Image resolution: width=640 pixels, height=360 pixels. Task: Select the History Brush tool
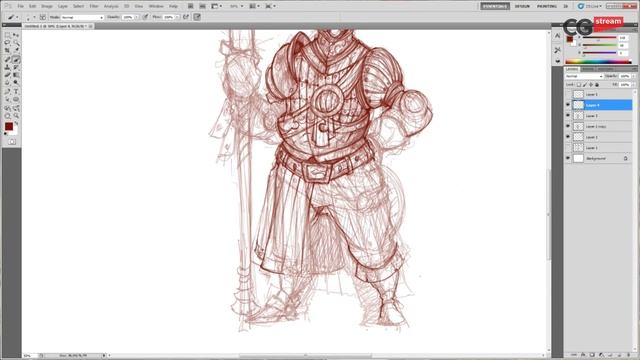(16, 67)
